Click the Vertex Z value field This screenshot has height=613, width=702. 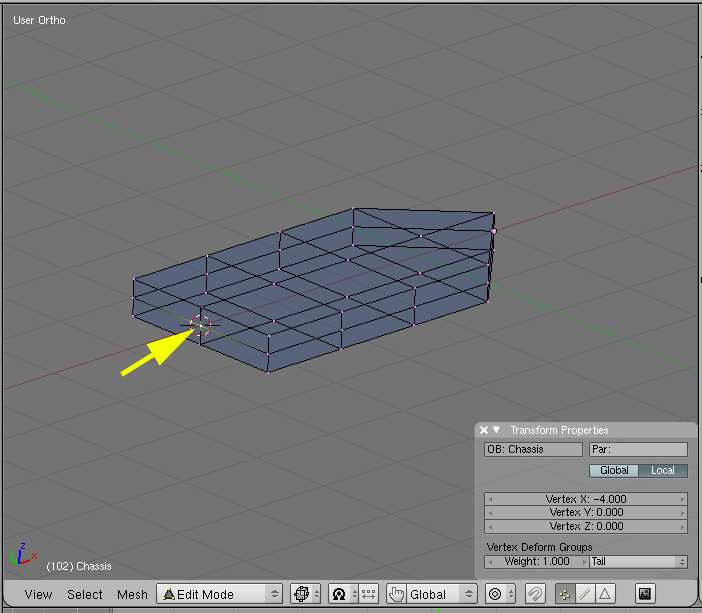pyautogui.click(x=586, y=526)
